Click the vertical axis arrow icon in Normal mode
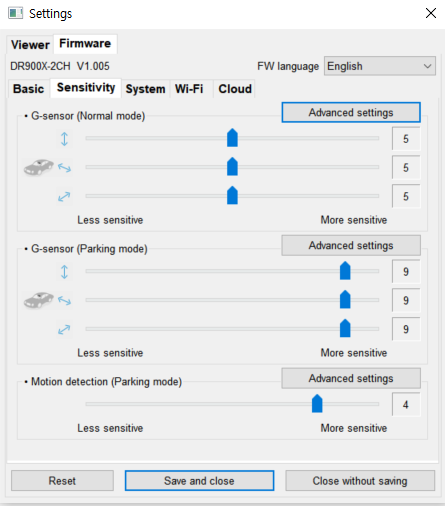Viewport: 445px width, 506px height. (64, 139)
